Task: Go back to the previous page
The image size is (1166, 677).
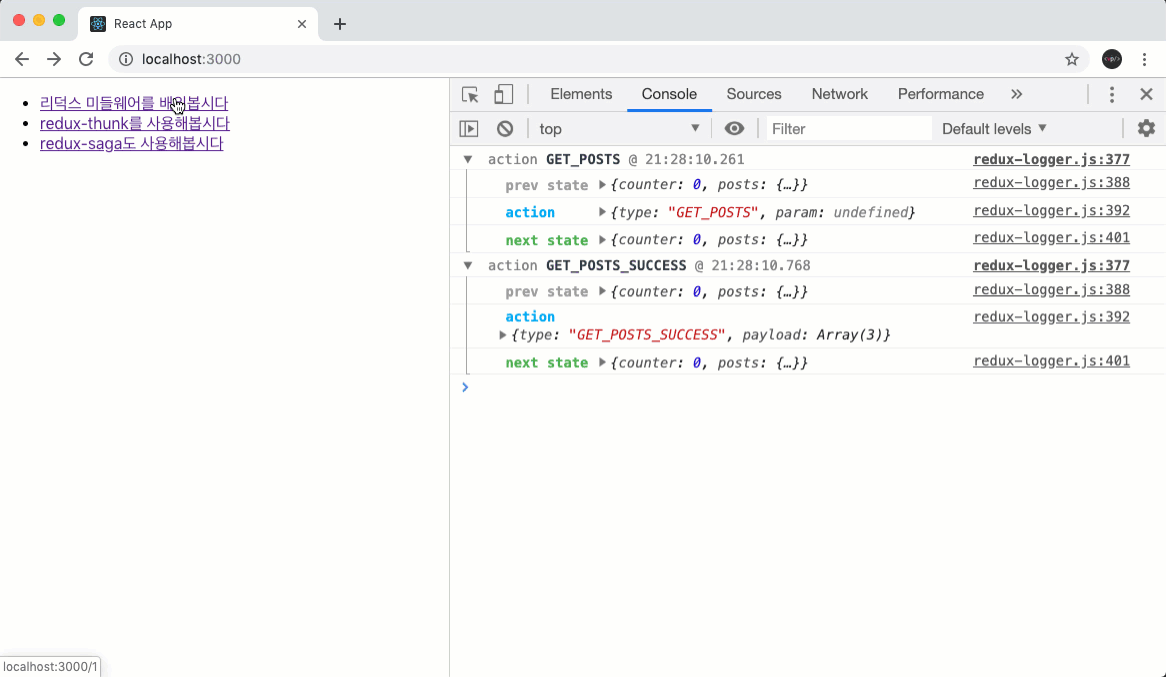Action: click(22, 59)
